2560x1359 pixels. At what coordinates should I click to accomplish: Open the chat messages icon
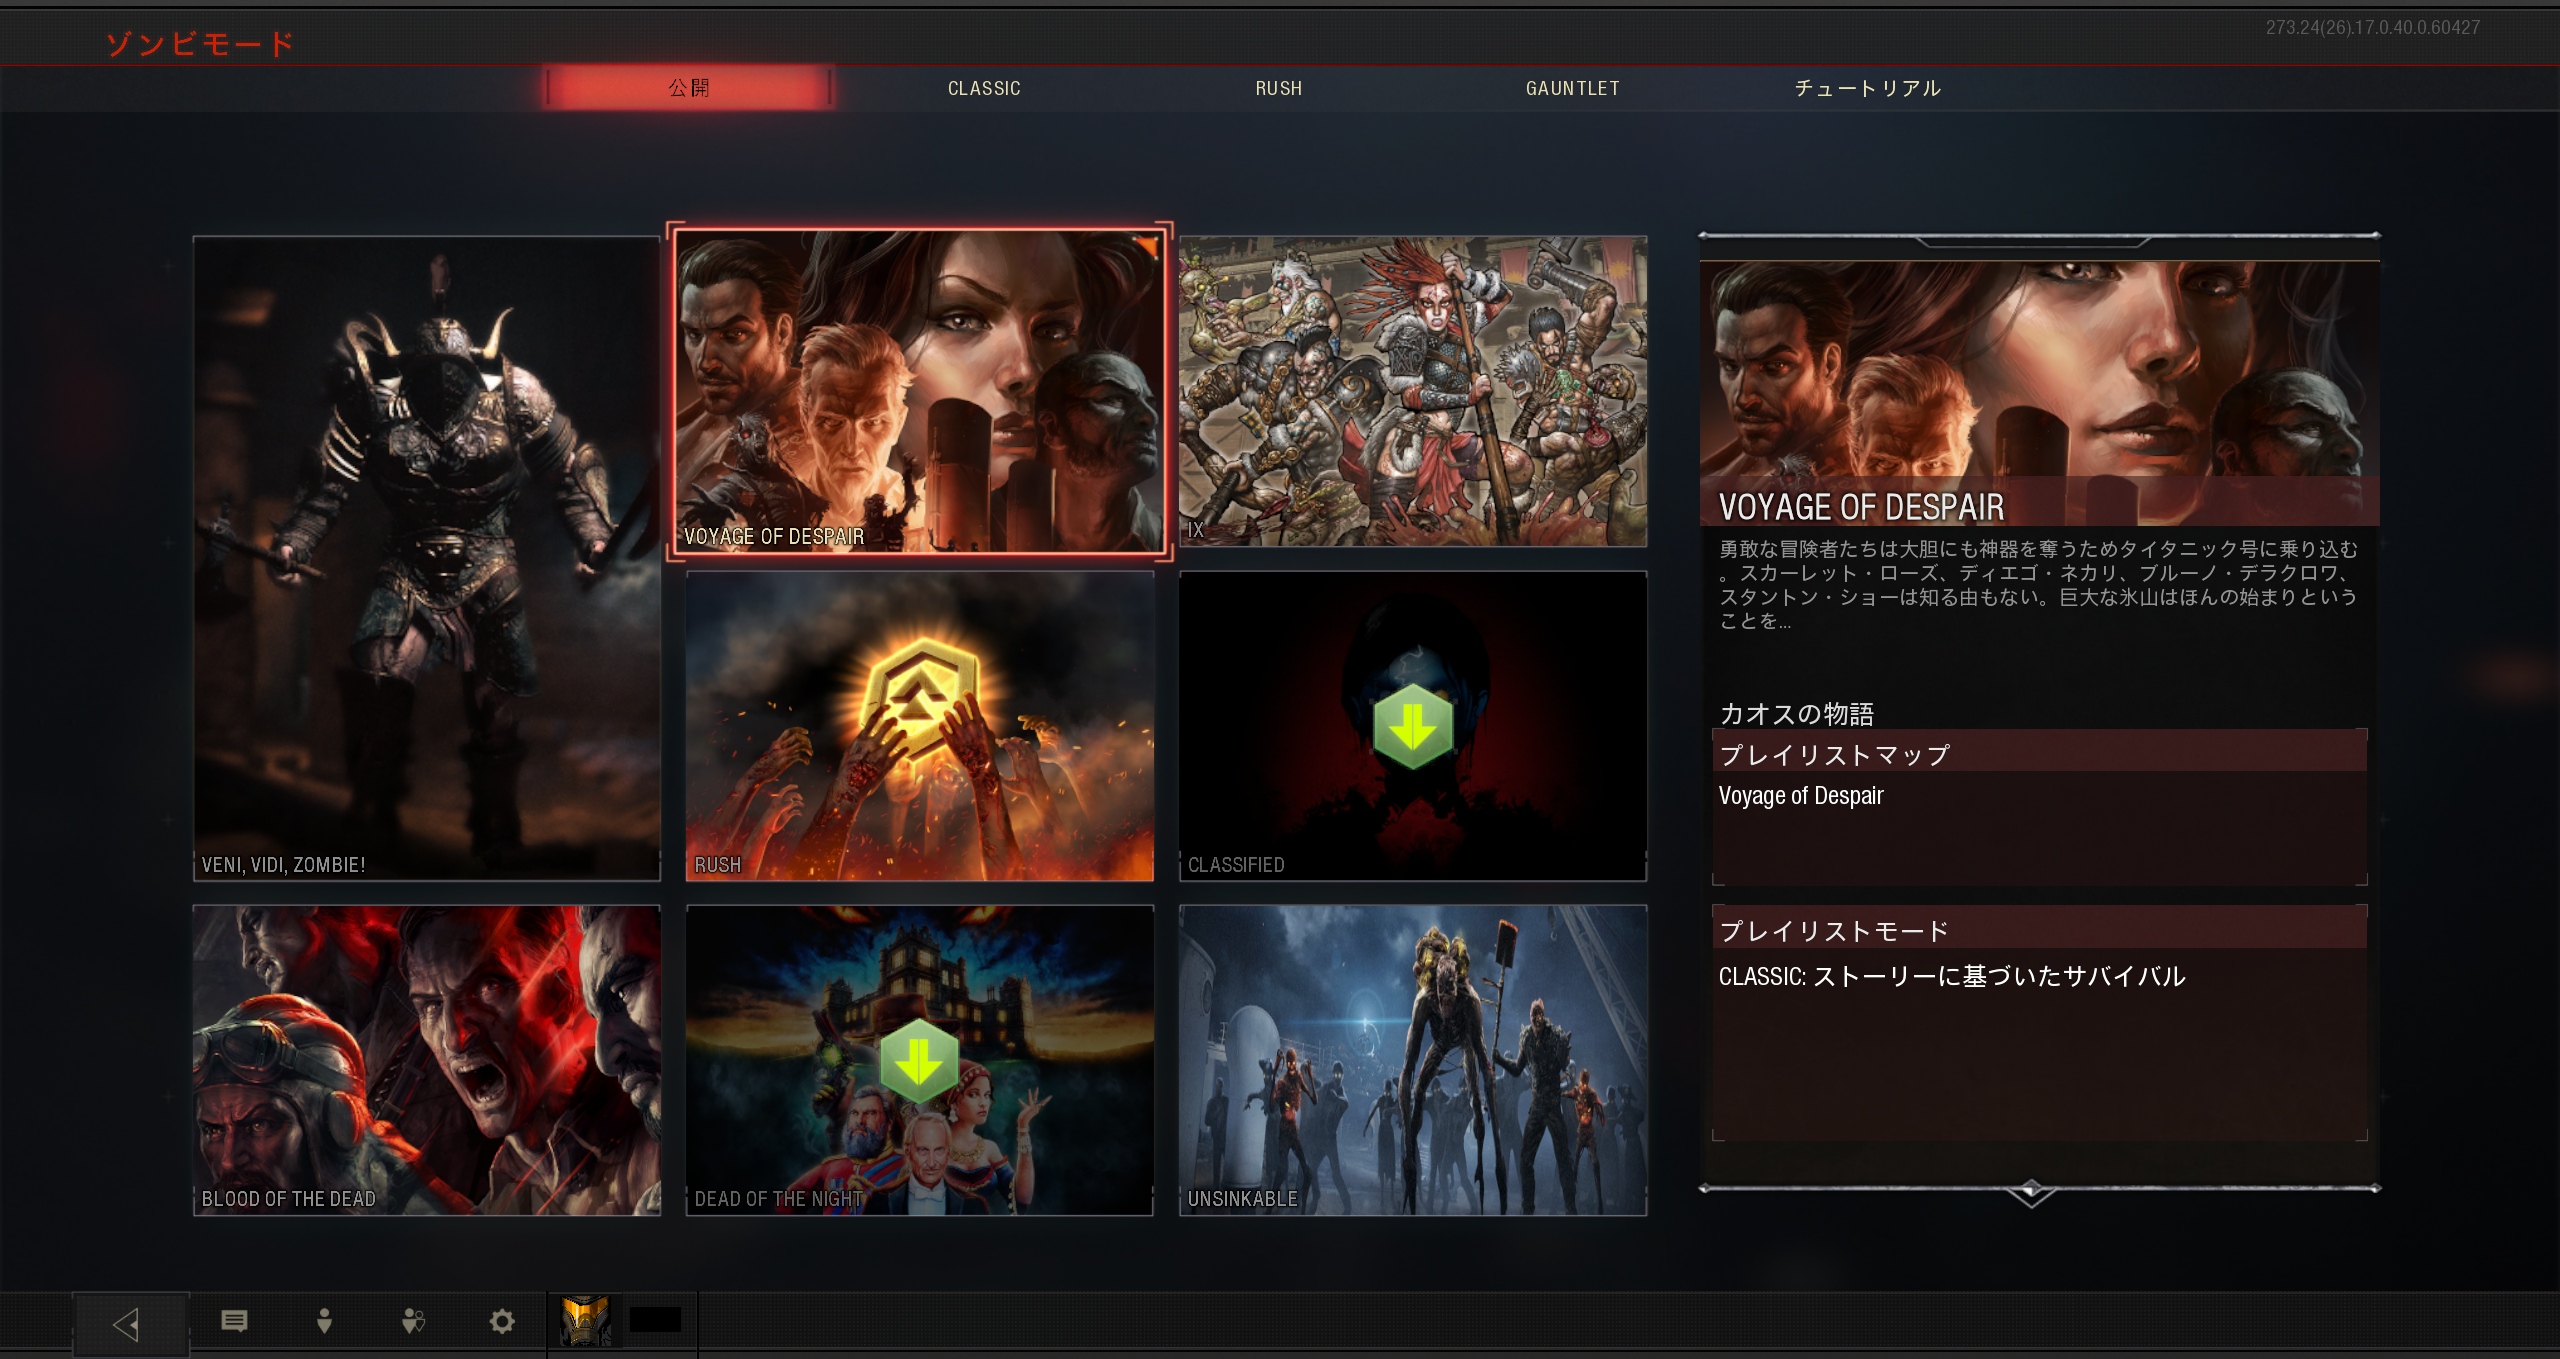point(234,1322)
